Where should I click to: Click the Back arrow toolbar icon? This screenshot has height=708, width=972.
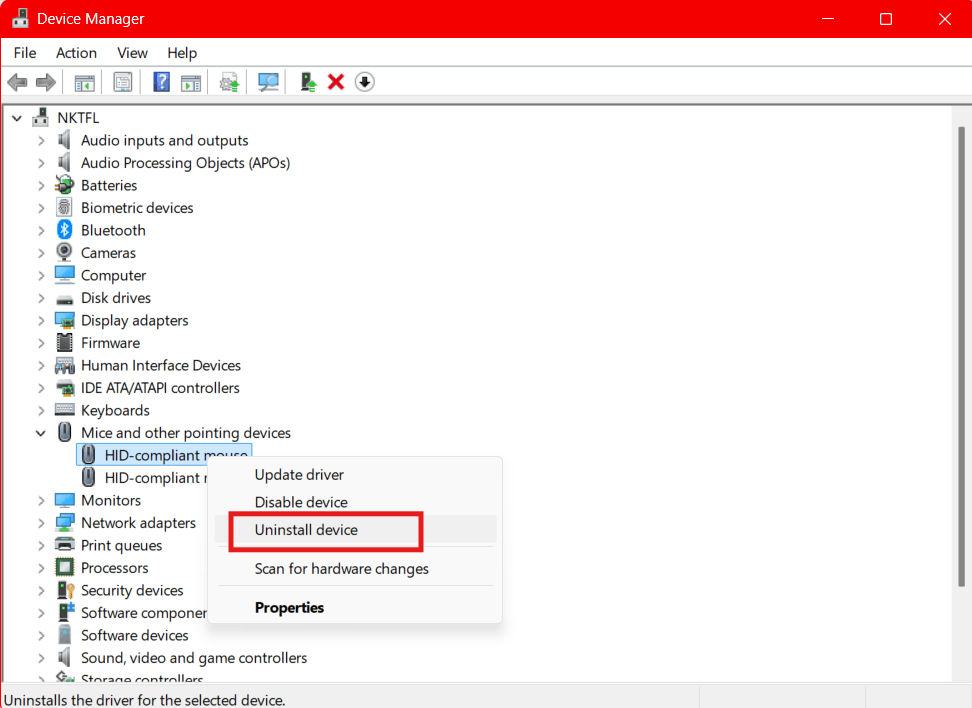[17, 82]
